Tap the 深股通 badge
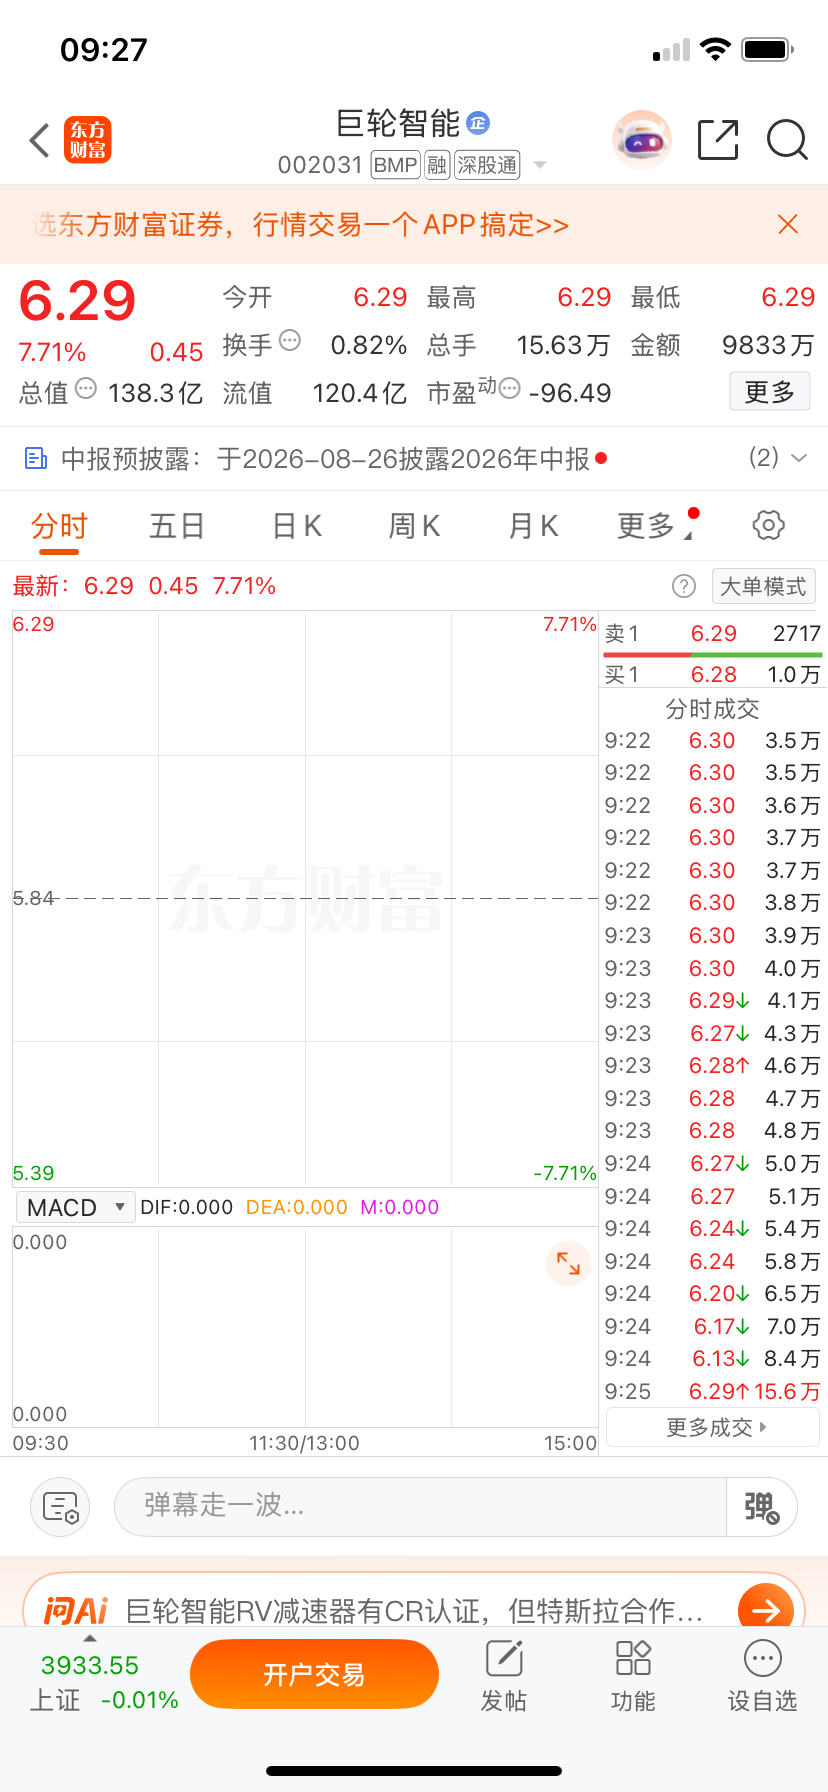Viewport: 828px width, 1792px height. (488, 165)
